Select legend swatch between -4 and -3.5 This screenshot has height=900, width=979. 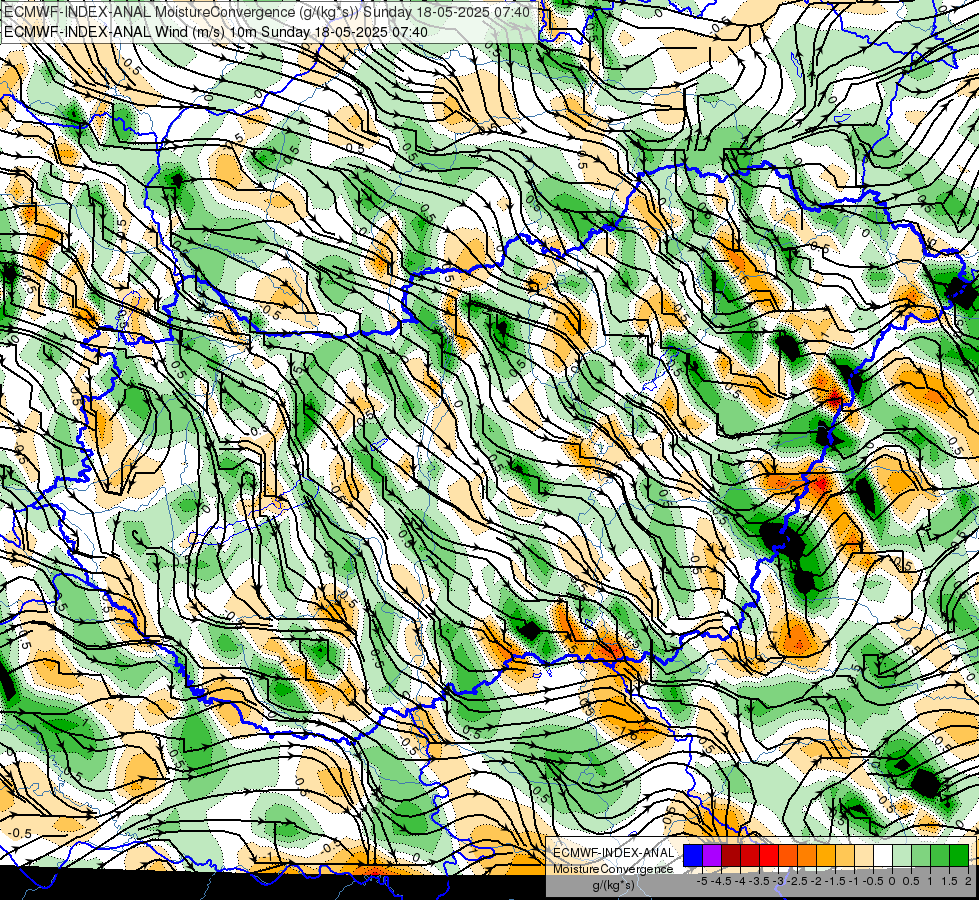[750, 856]
